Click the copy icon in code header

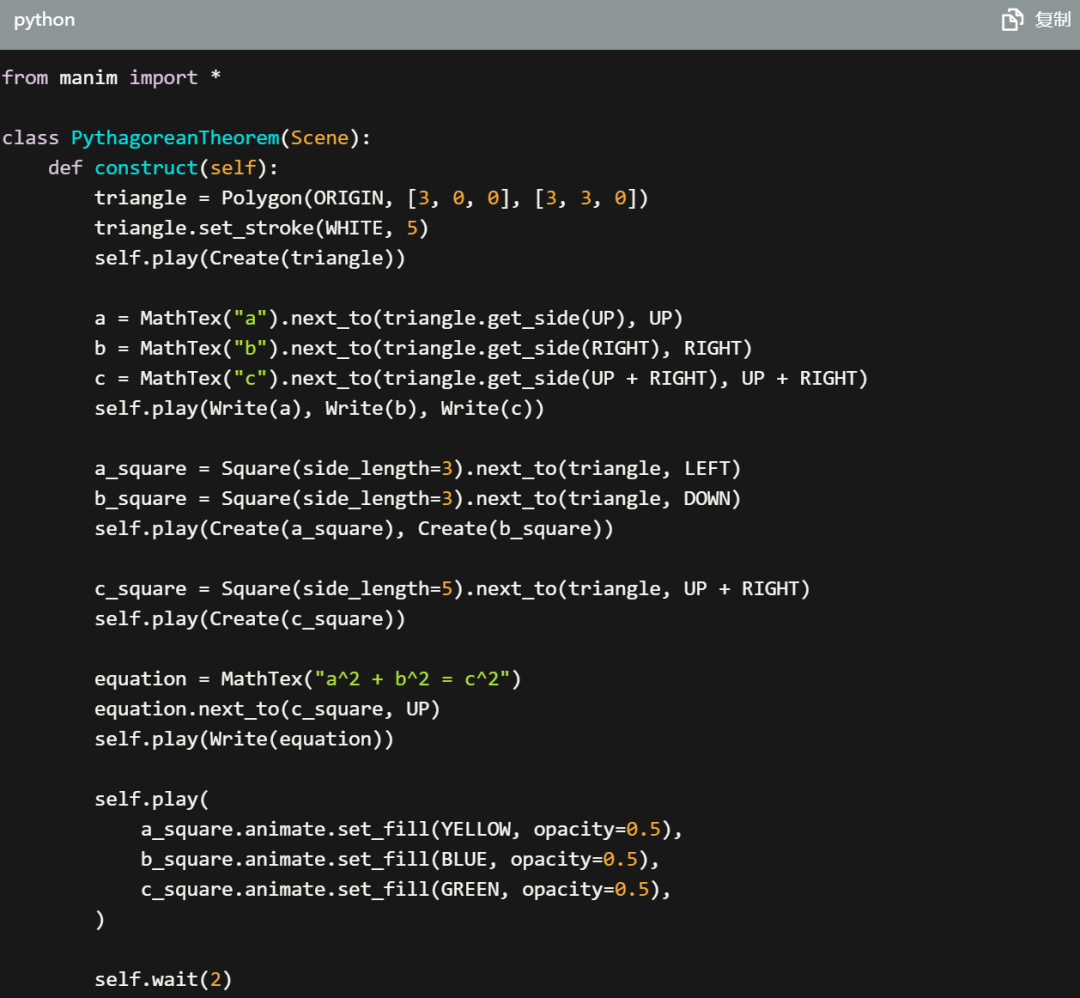click(1012, 19)
